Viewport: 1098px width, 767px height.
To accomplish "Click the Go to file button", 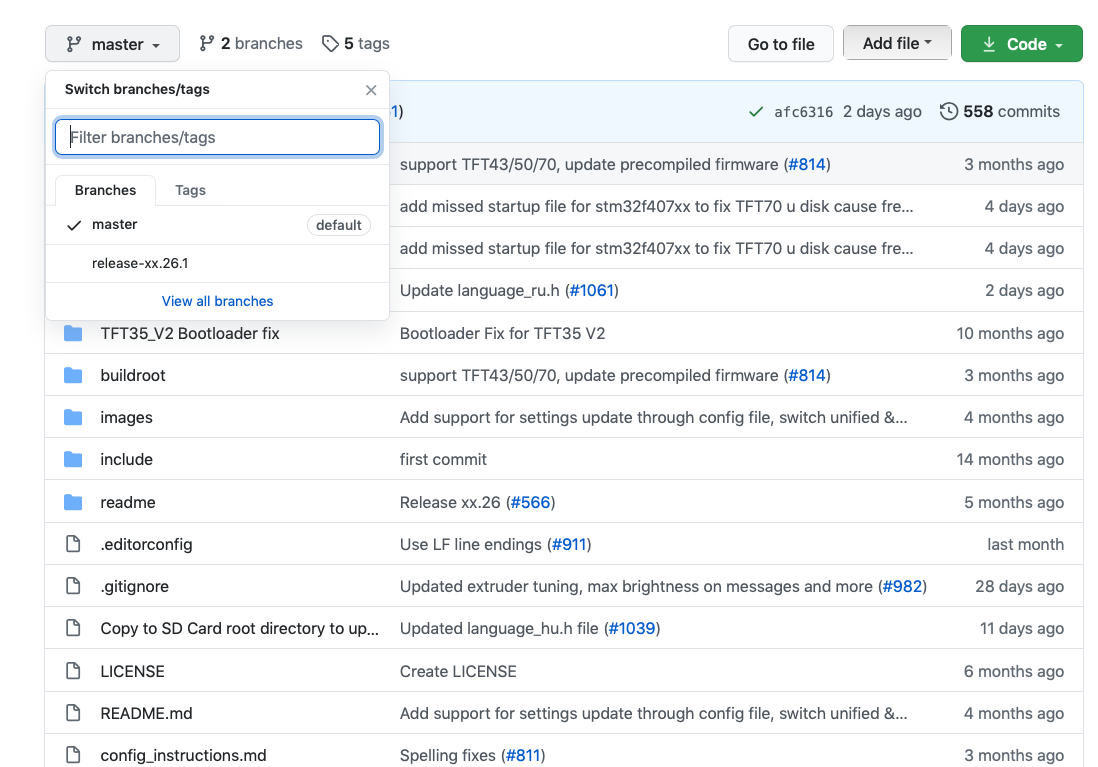I will tap(781, 44).
